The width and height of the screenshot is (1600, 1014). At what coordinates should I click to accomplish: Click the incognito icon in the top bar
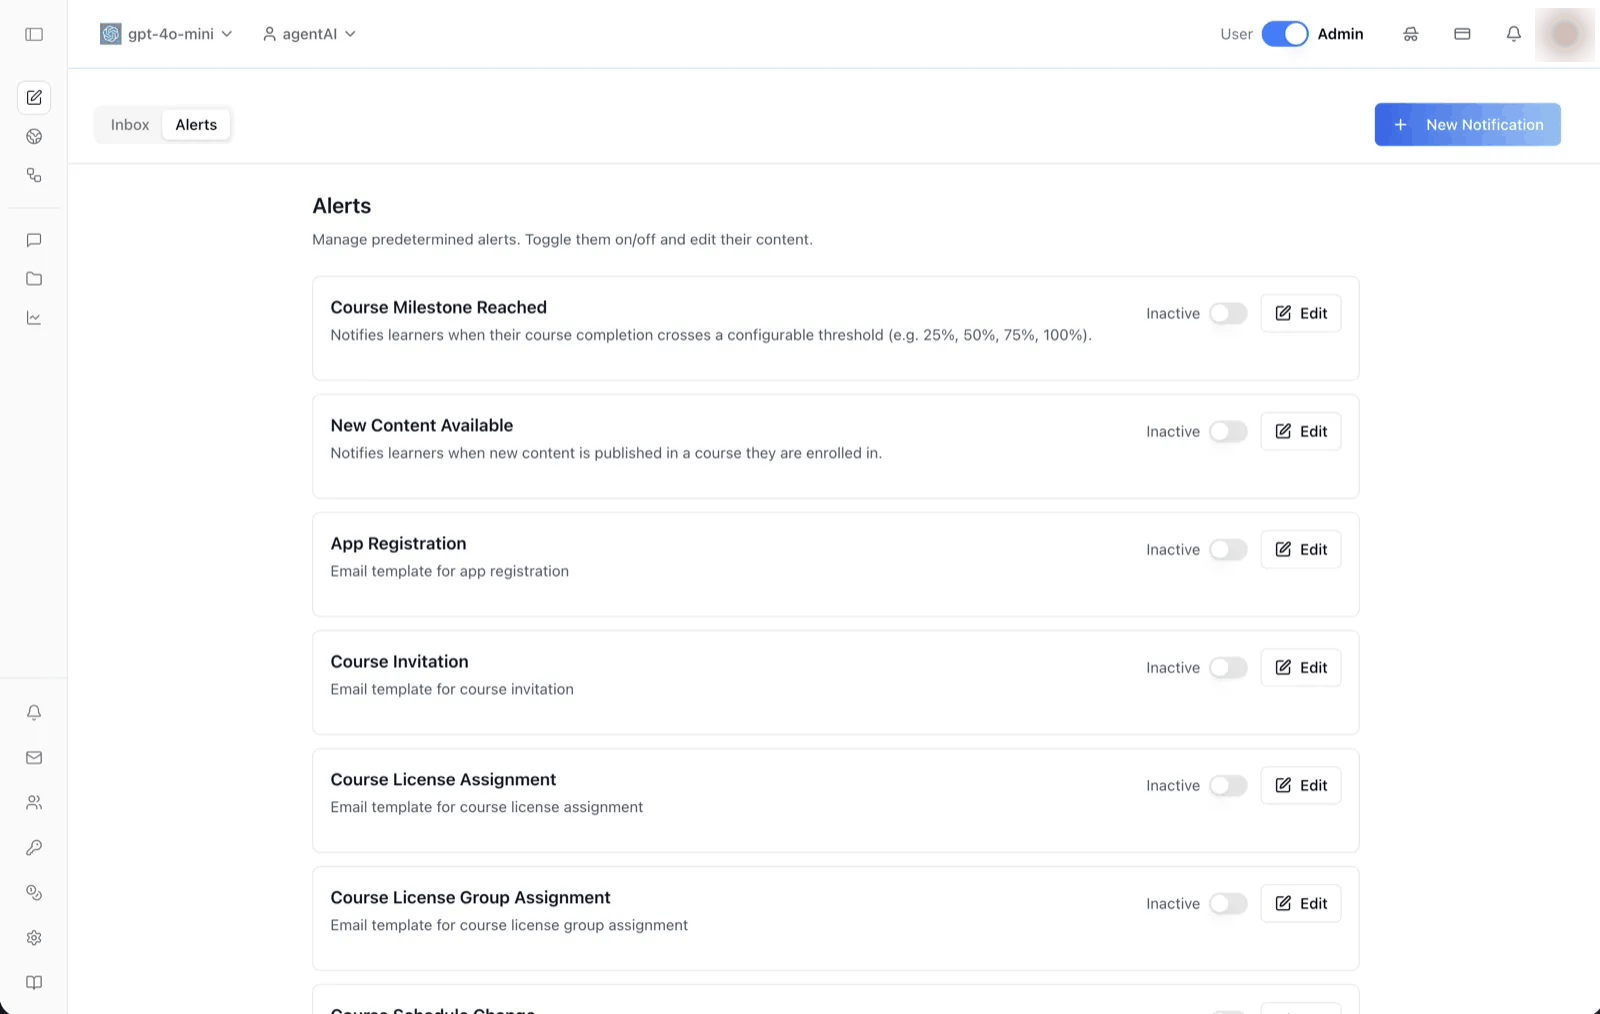point(1411,34)
